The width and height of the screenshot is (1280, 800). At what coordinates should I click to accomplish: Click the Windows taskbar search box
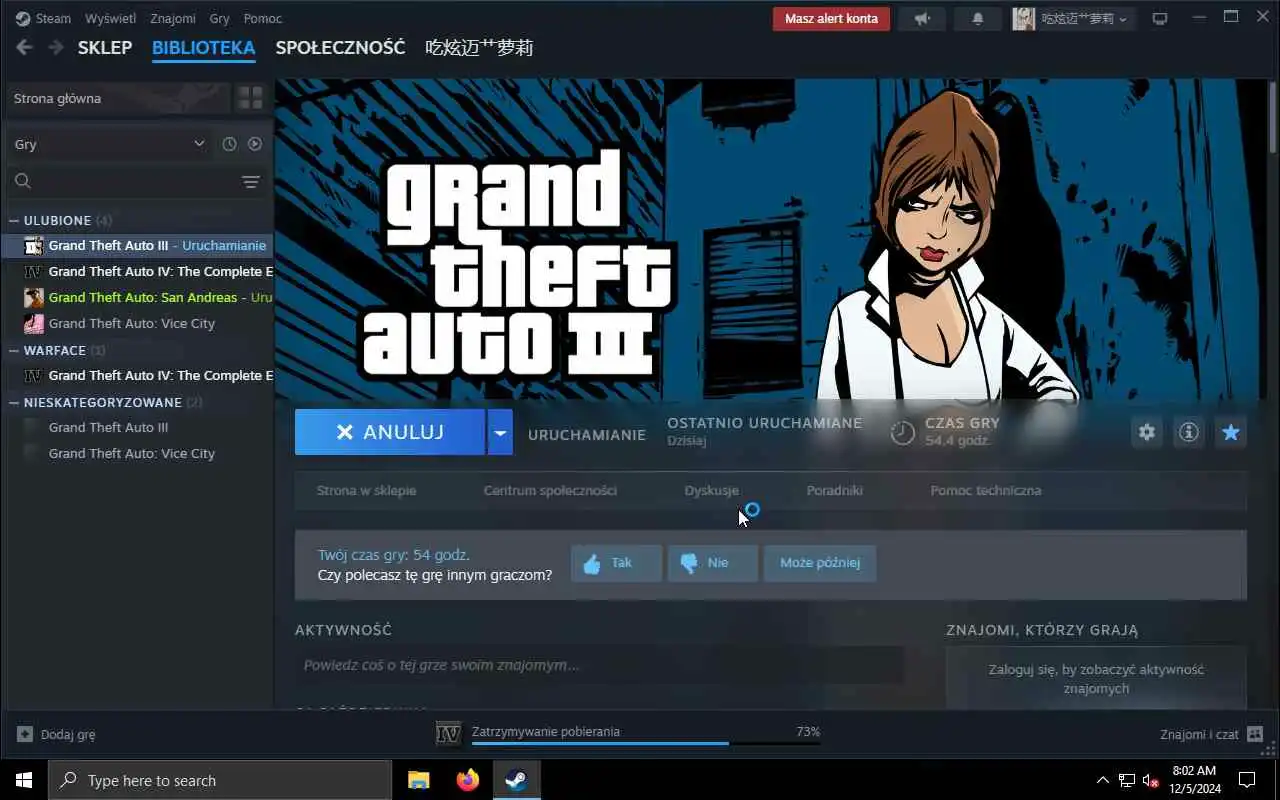pyautogui.click(x=220, y=780)
